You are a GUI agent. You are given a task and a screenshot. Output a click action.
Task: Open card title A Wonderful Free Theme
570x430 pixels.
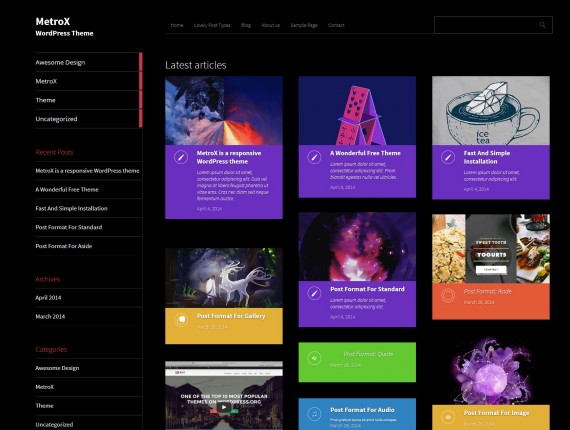(x=365, y=153)
